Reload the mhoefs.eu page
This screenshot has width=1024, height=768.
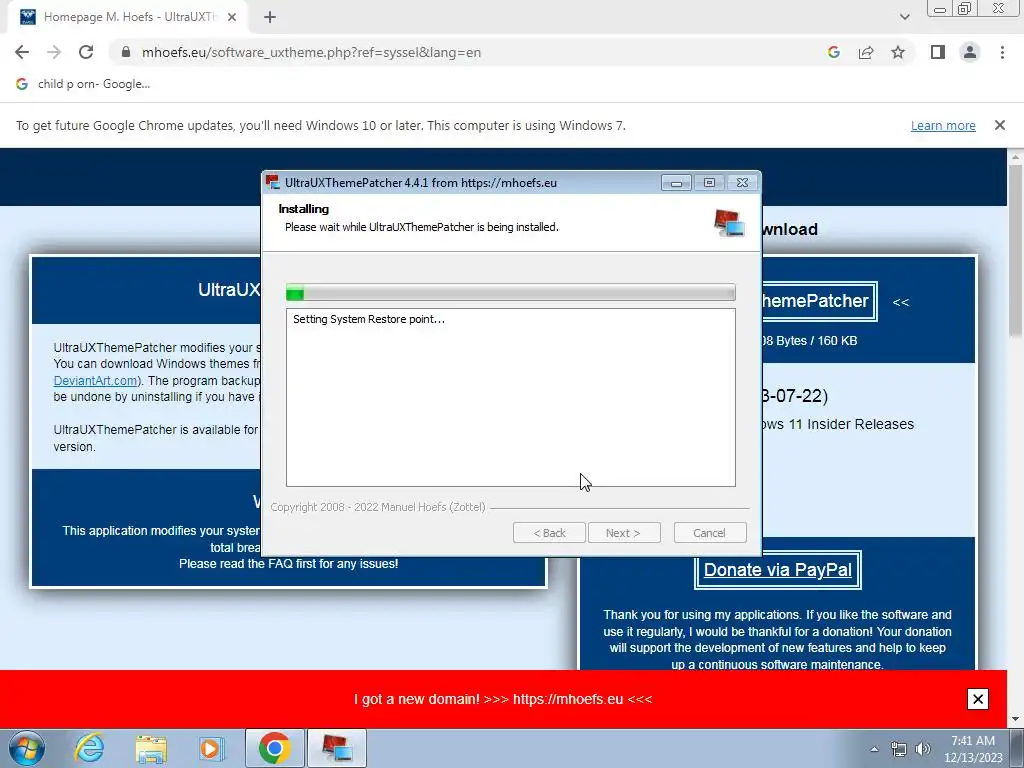(86, 52)
